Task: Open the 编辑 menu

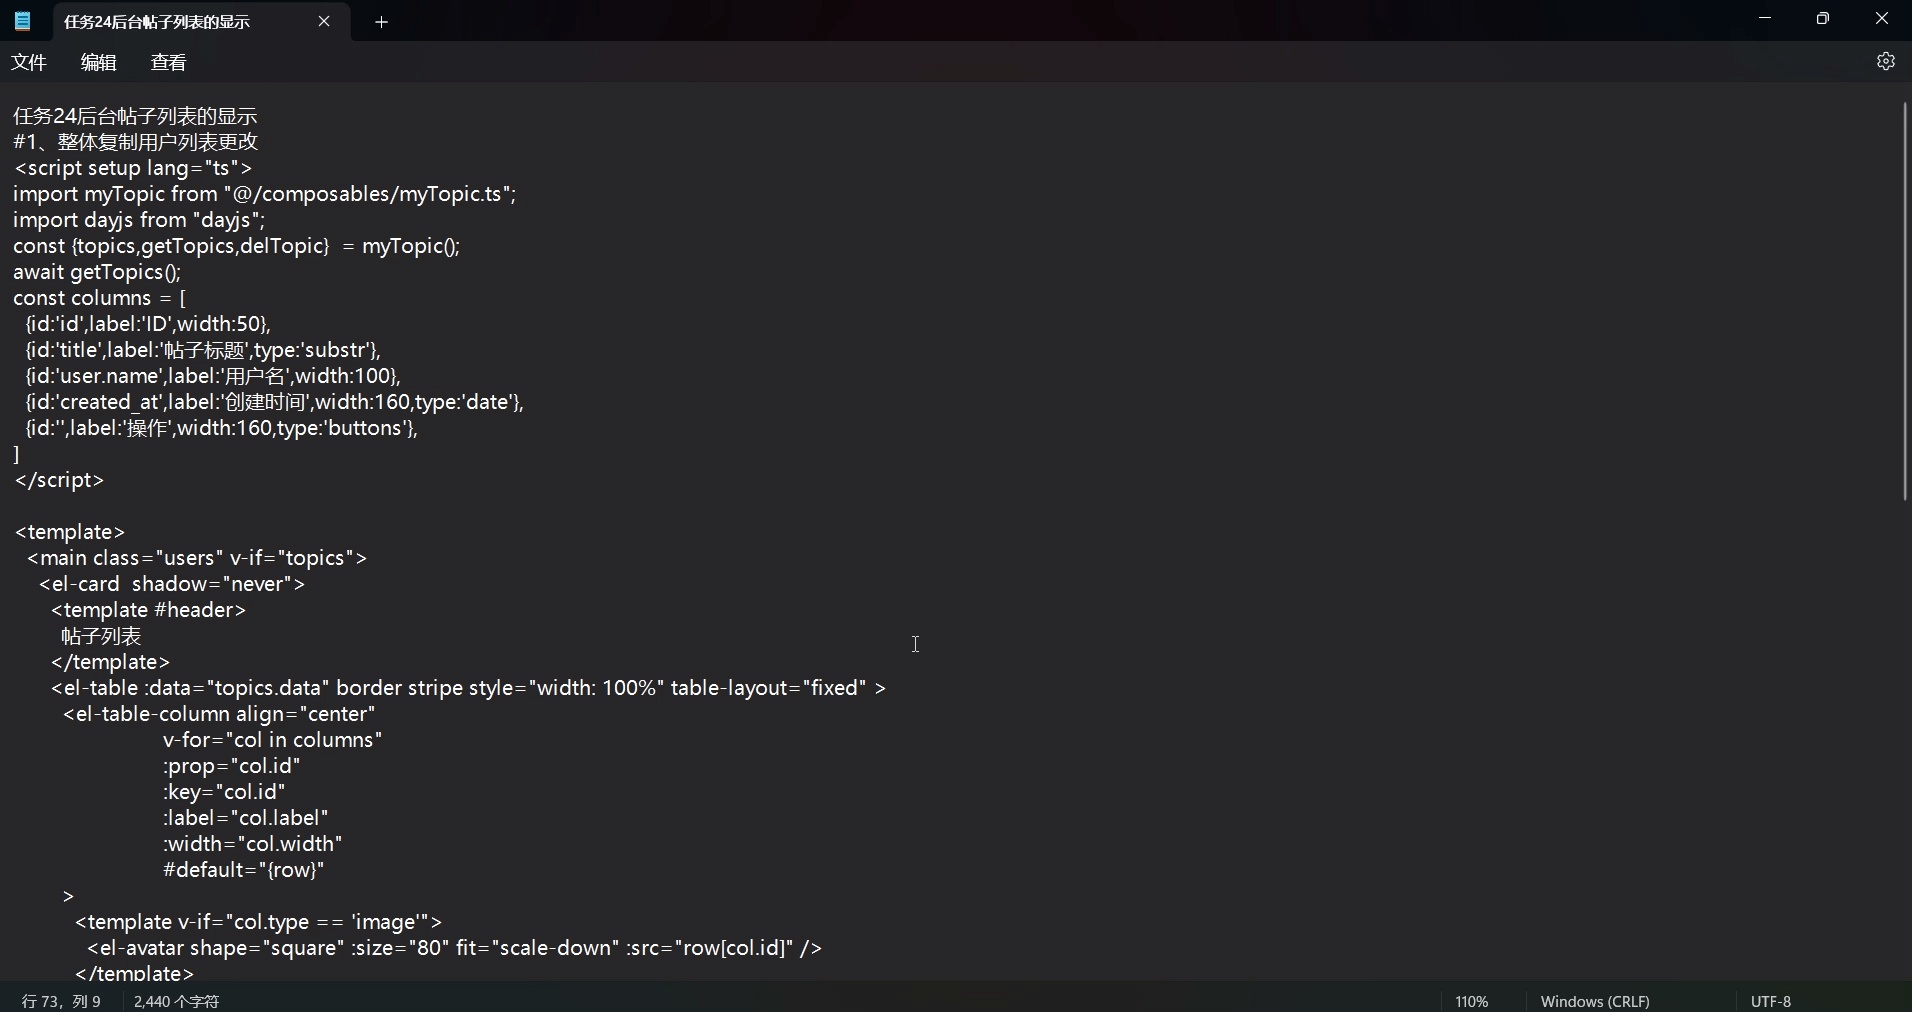Action: click(x=98, y=62)
